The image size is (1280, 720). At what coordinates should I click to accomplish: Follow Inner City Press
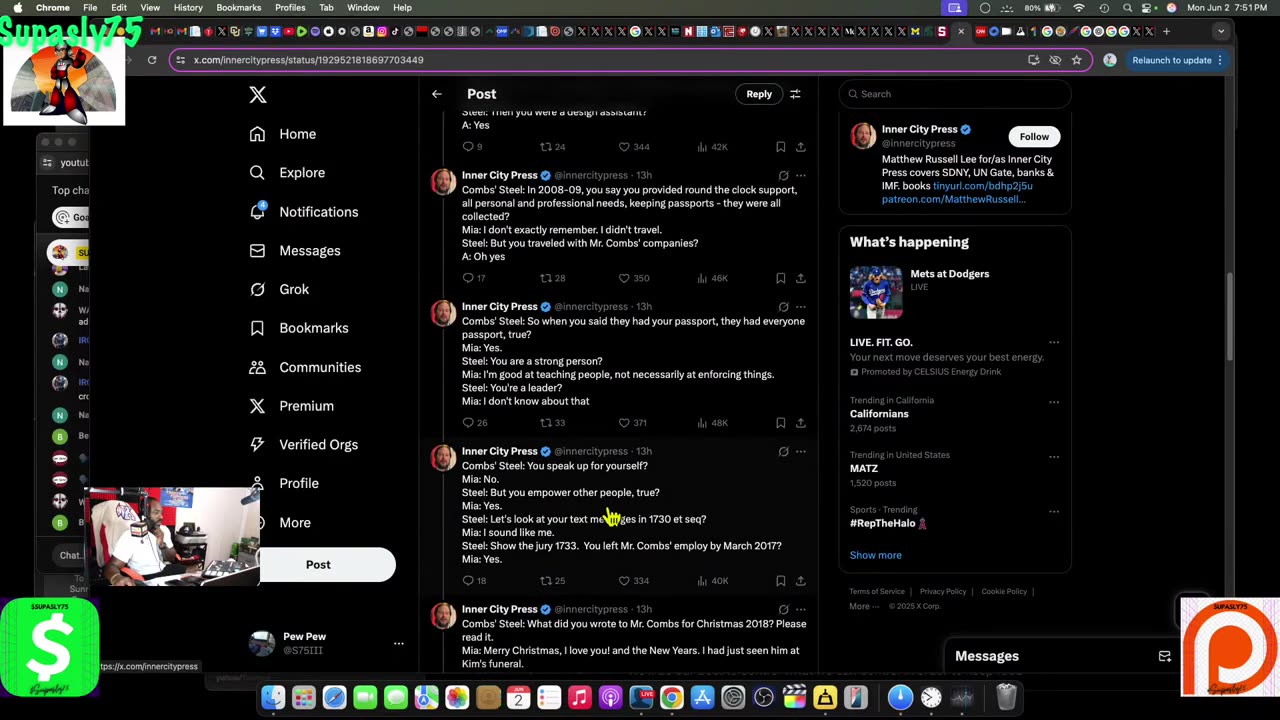click(x=1034, y=137)
